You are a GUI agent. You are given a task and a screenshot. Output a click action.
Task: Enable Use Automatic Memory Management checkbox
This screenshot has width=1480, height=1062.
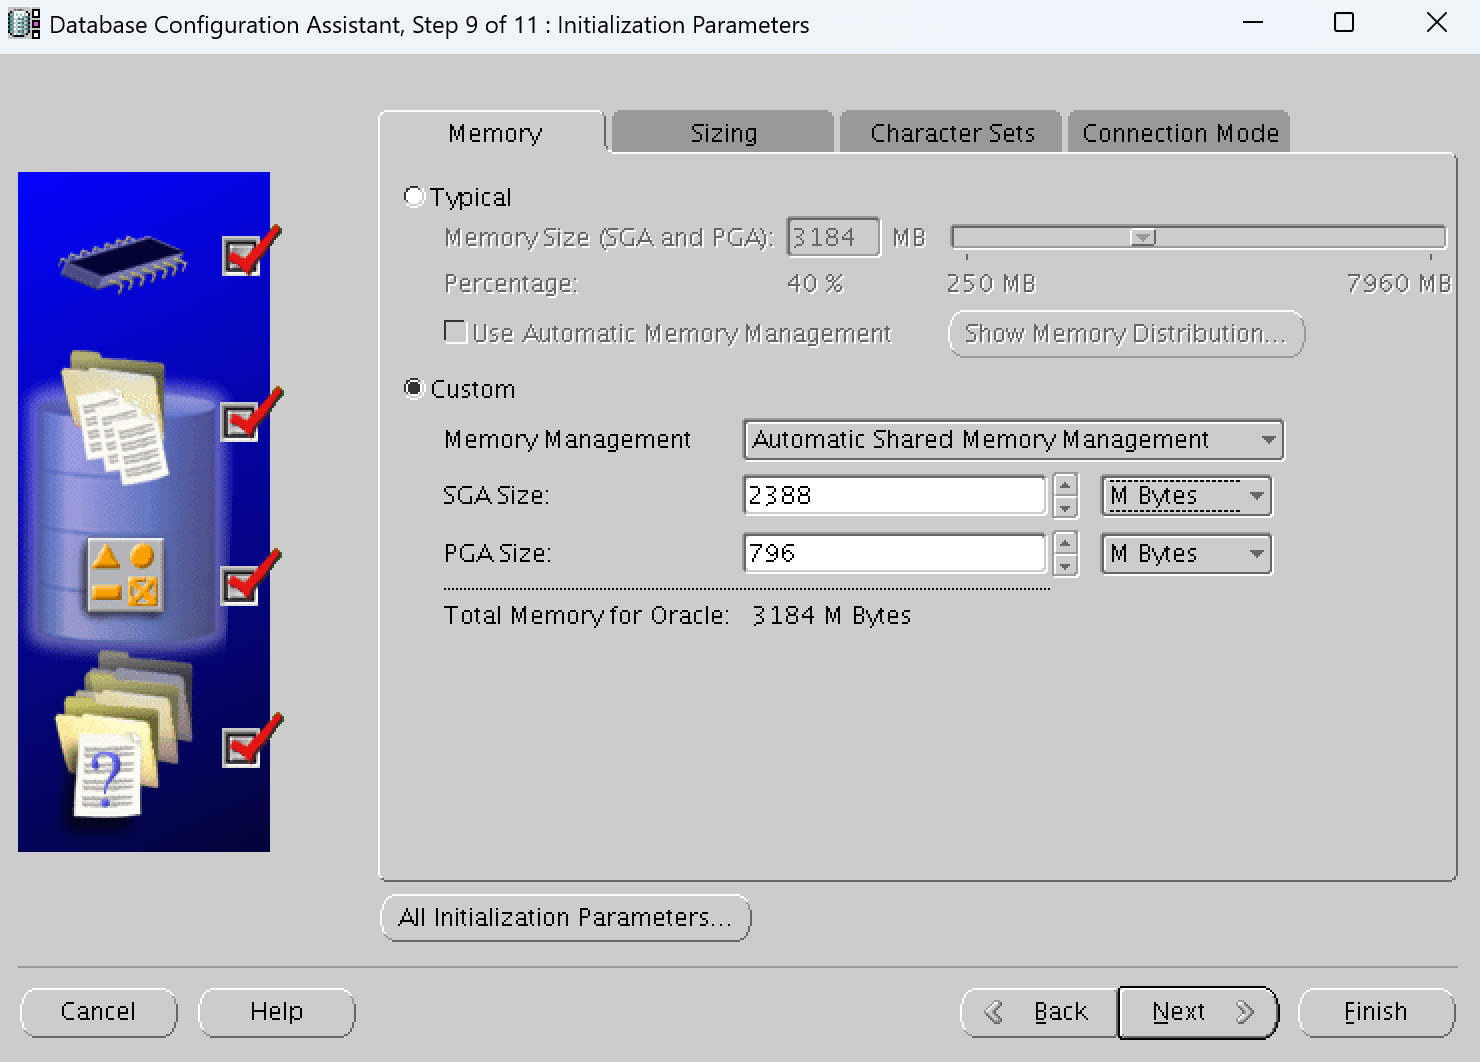coord(455,332)
